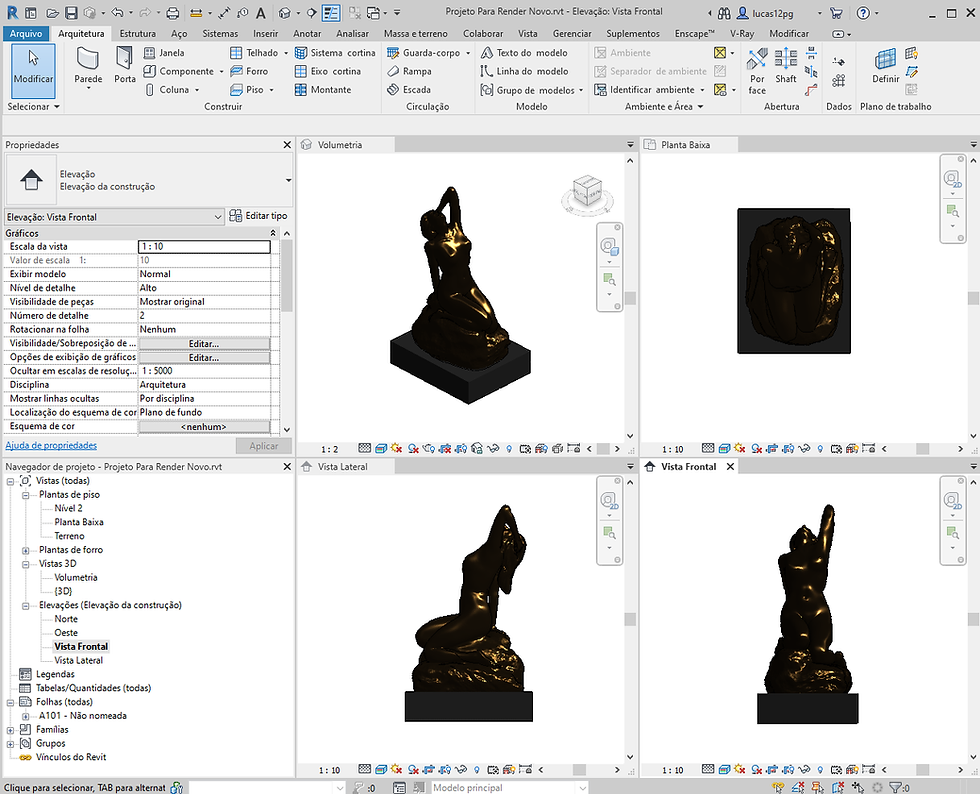This screenshot has height=794, width=980.
Task: Click detail level icon in Vista Lateral view bar
Action: [x=364, y=770]
